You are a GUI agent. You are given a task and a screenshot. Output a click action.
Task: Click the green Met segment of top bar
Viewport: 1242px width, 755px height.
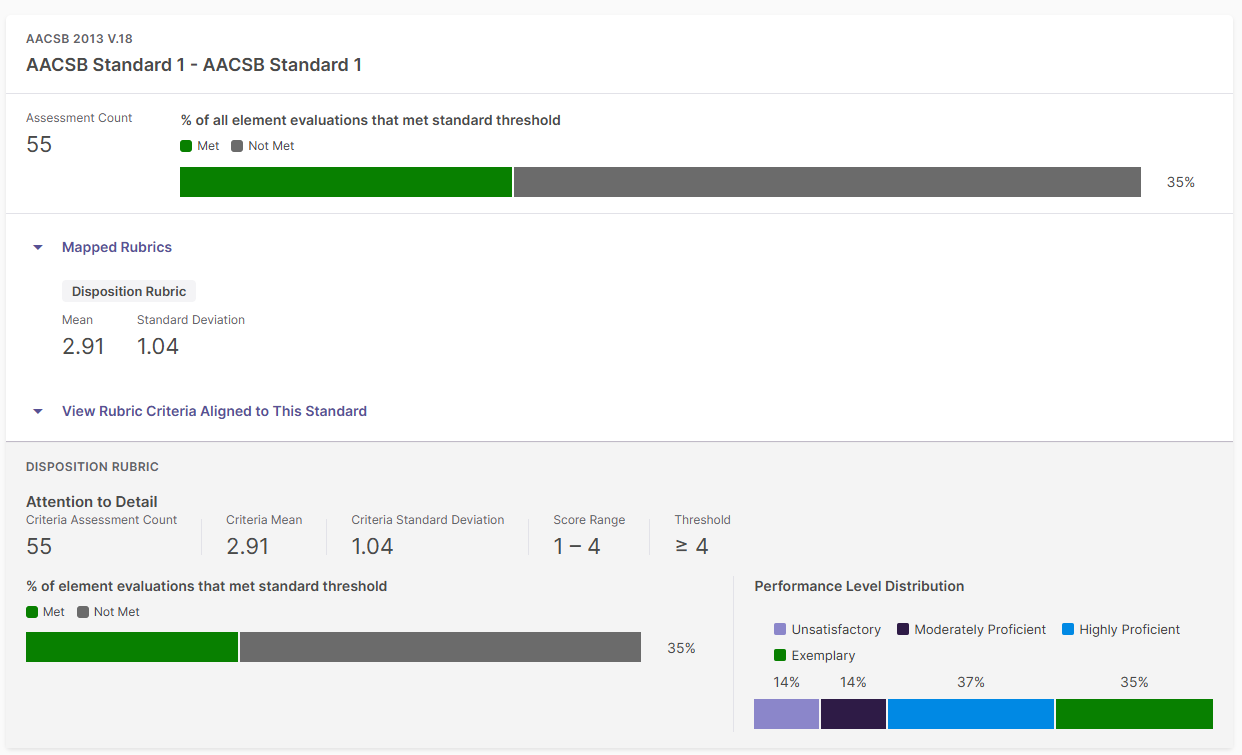[346, 182]
